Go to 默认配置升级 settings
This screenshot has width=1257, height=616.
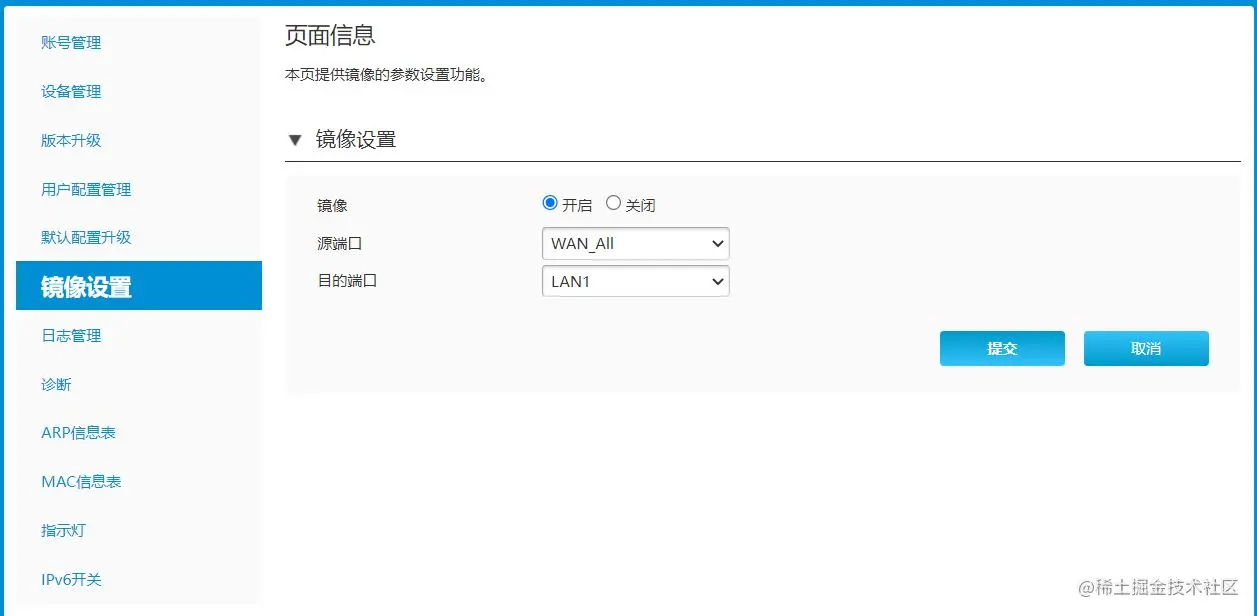tap(85, 237)
